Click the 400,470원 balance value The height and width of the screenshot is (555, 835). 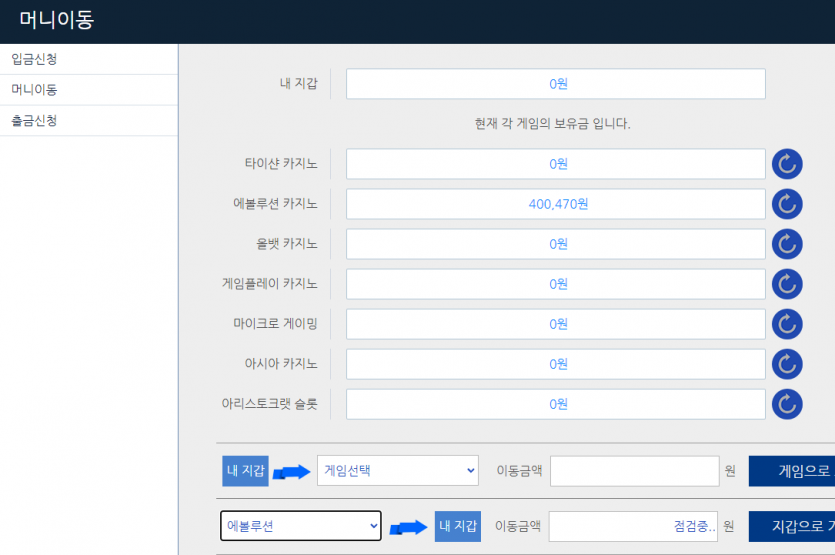(558, 204)
